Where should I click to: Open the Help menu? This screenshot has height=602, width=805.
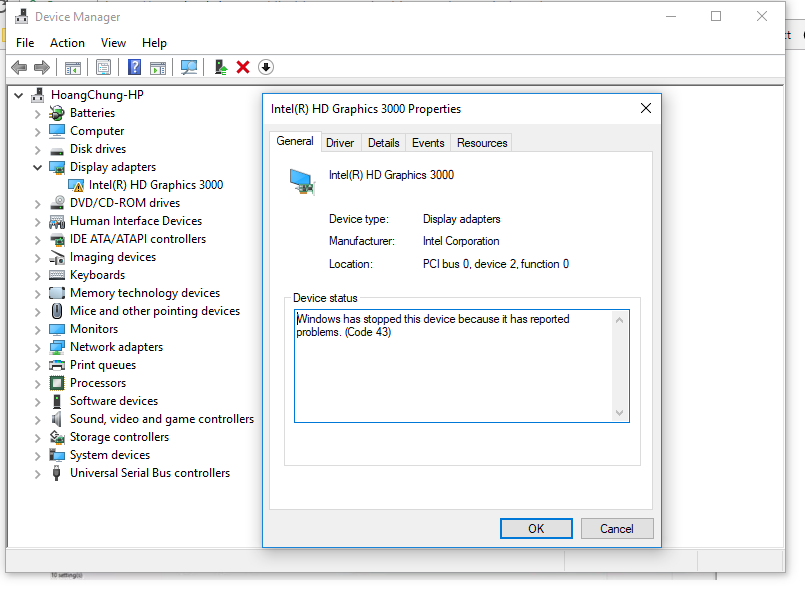point(154,43)
